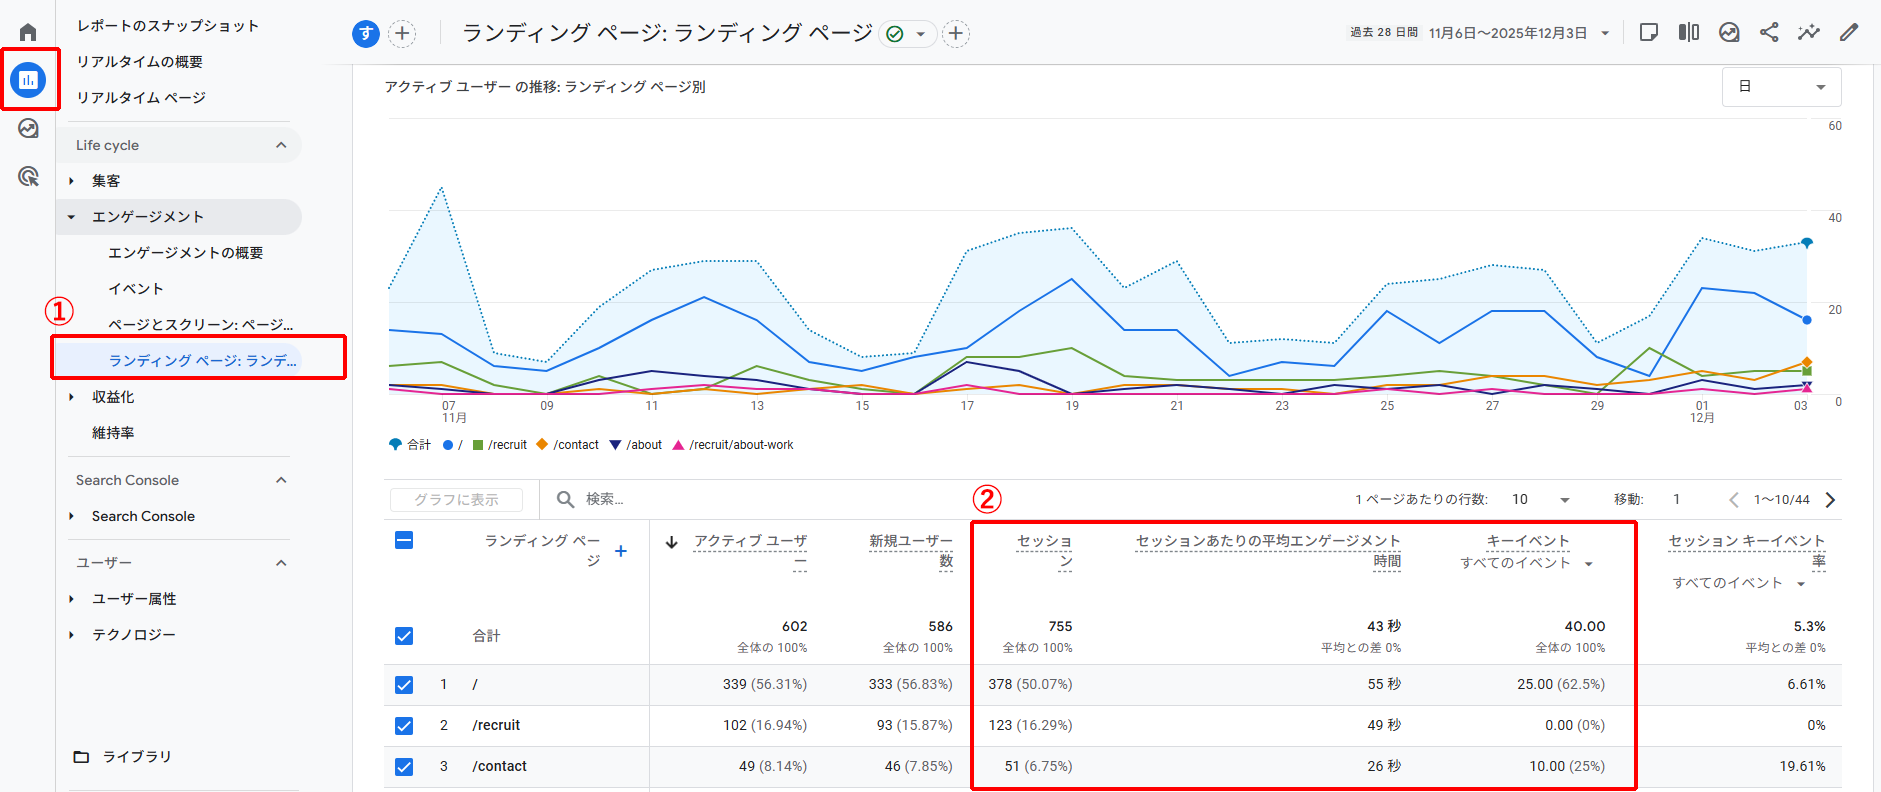
Task: Sort by 新規ユーザー数 column header
Action: pyautogui.click(x=911, y=551)
